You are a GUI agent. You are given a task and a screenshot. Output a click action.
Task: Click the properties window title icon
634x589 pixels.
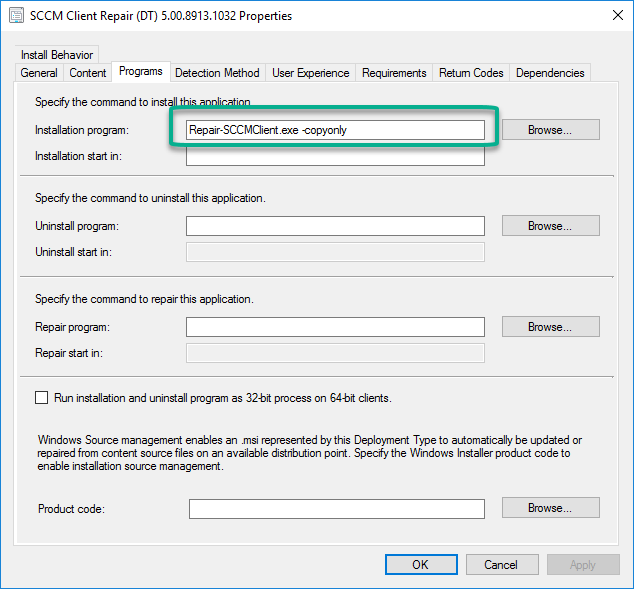coord(17,16)
